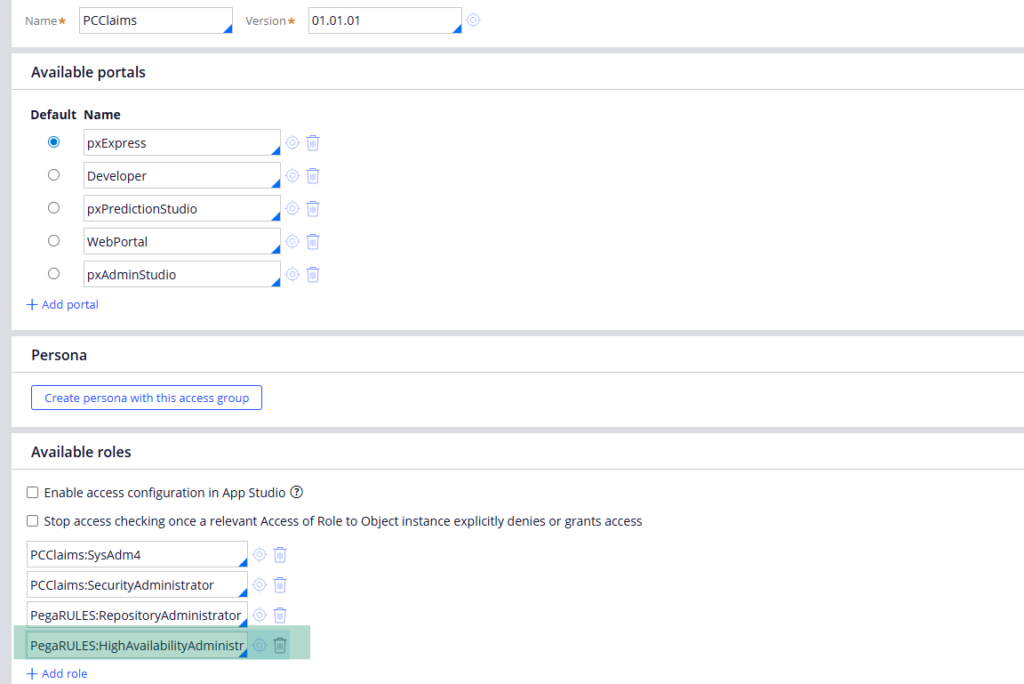1024x684 pixels.
Task: Open the pxPredictionStudio portal rule icon
Action: pyautogui.click(x=293, y=208)
